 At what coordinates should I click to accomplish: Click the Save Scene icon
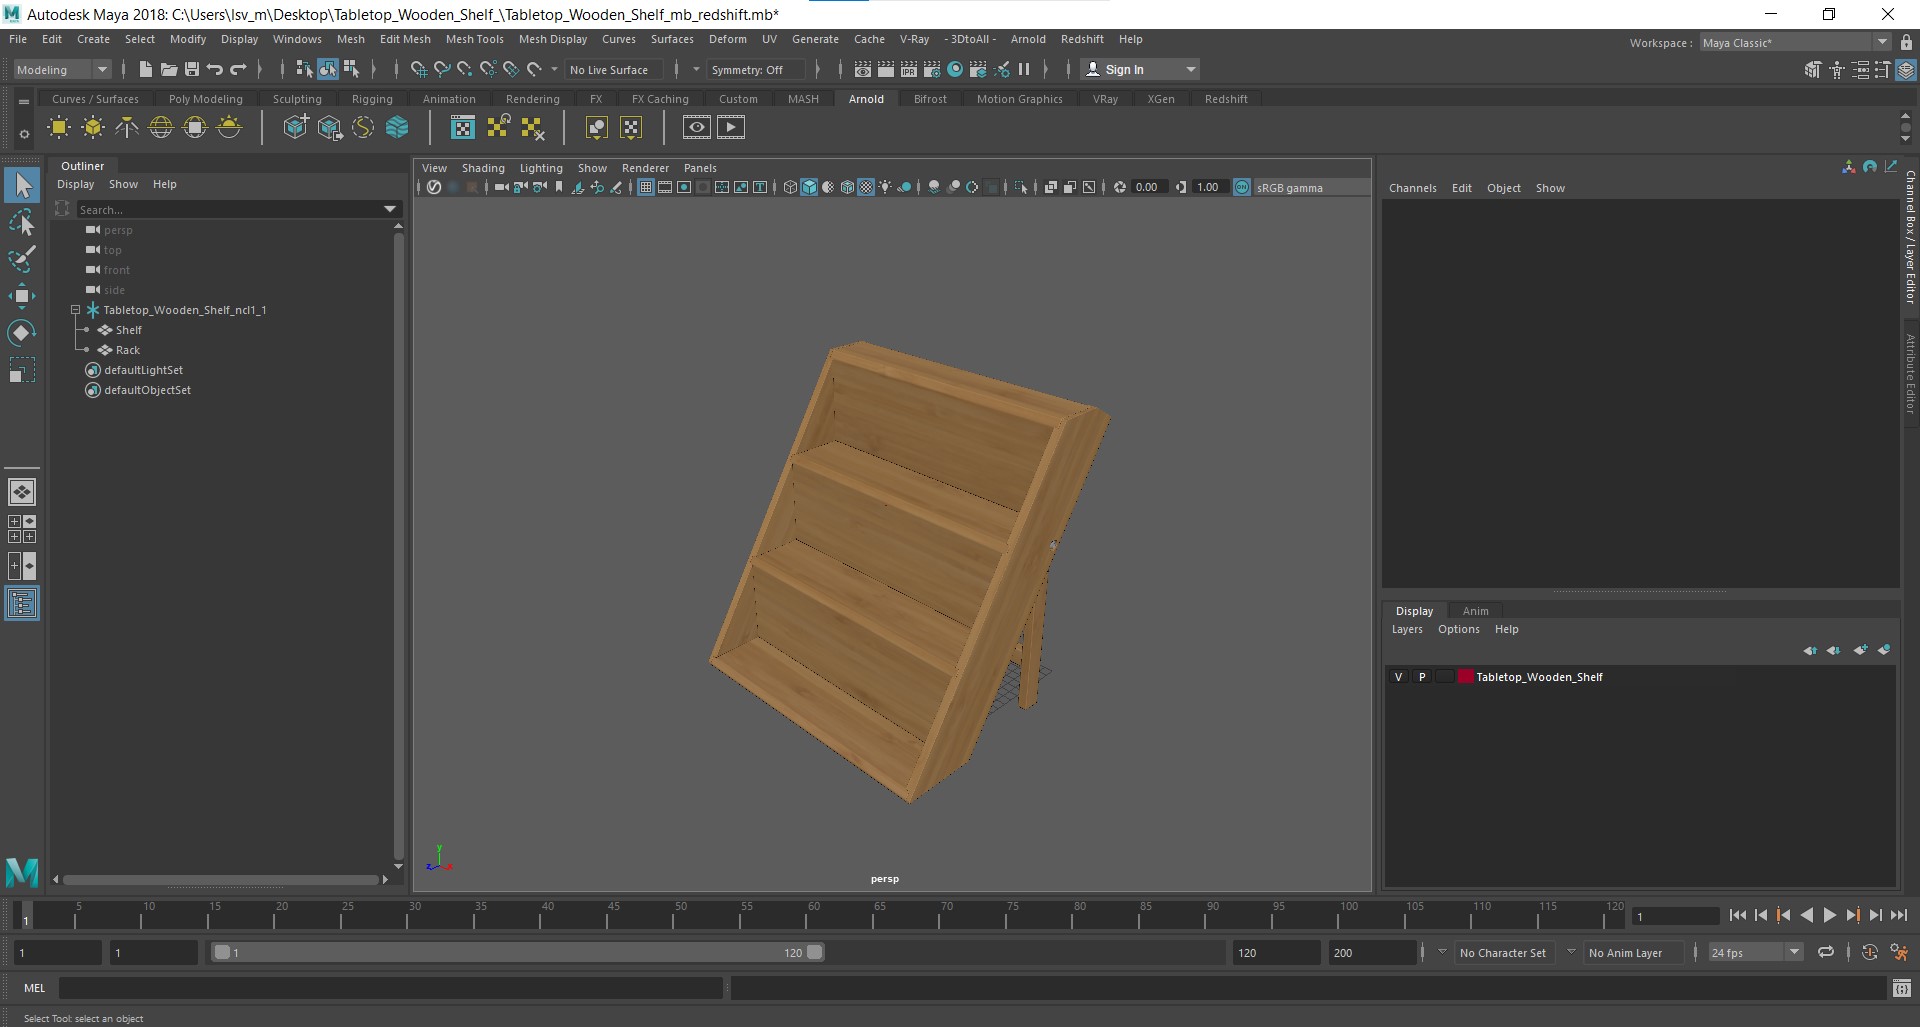(192, 69)
